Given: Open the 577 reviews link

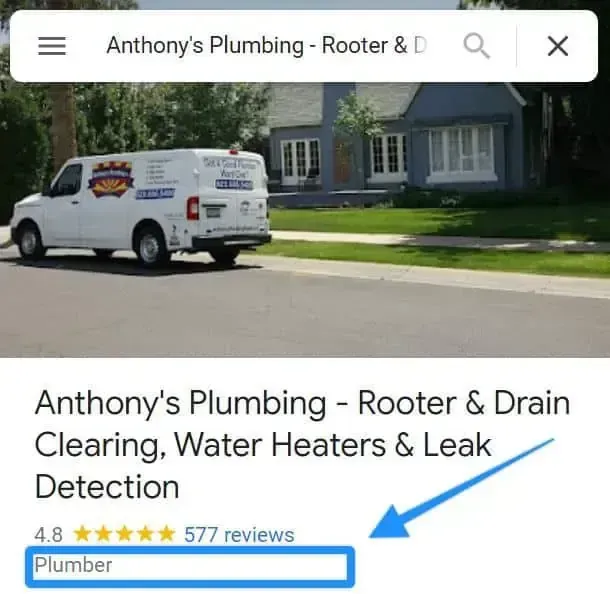Looking at the screenshot, I should coord(239,534).
